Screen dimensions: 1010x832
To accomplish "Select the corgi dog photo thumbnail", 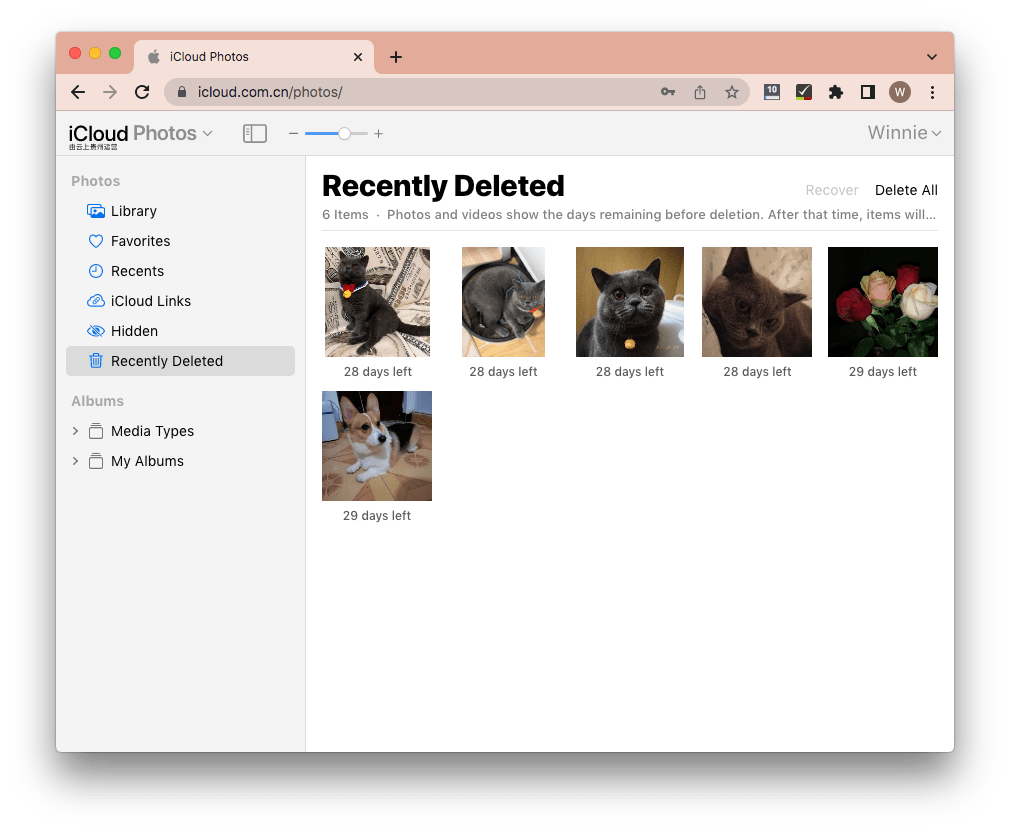I will (377, 446).
